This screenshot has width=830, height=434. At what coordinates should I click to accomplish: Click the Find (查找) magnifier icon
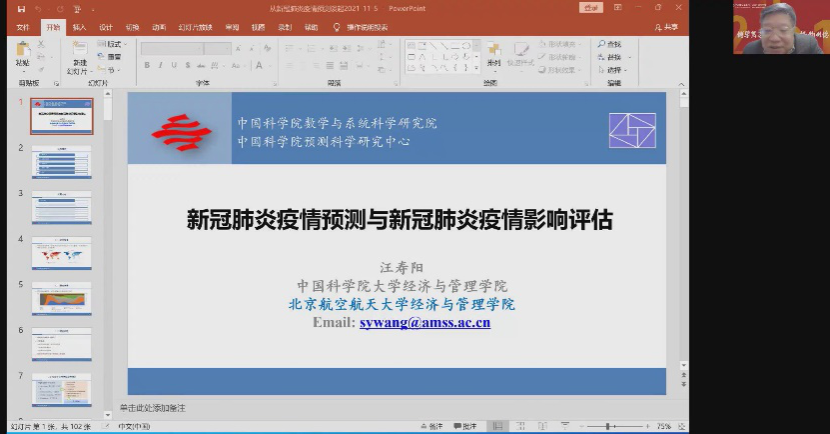(x=607, y=44)
